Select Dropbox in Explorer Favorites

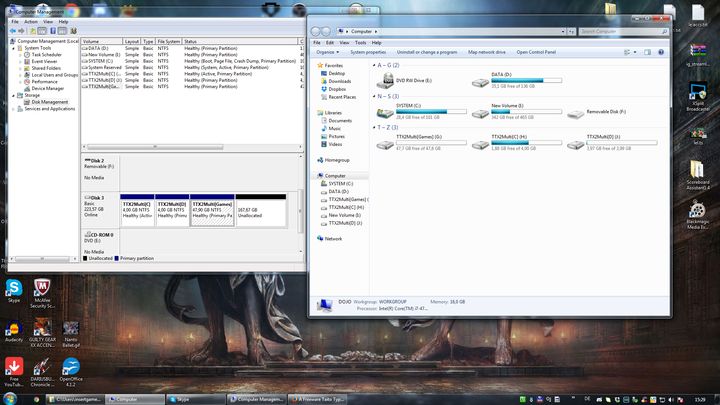pyautogui.click(x=333, y=89)
